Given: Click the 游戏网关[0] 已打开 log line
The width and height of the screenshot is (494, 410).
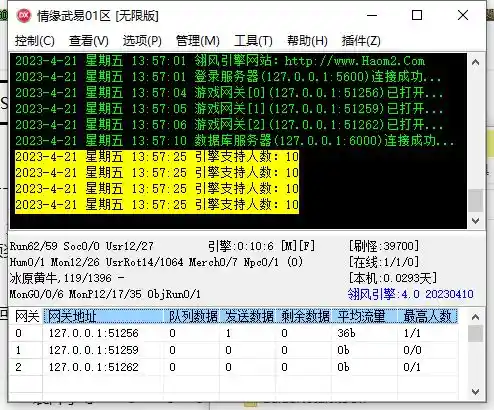Looking at the screenshot, I should [x=229, y=93].
